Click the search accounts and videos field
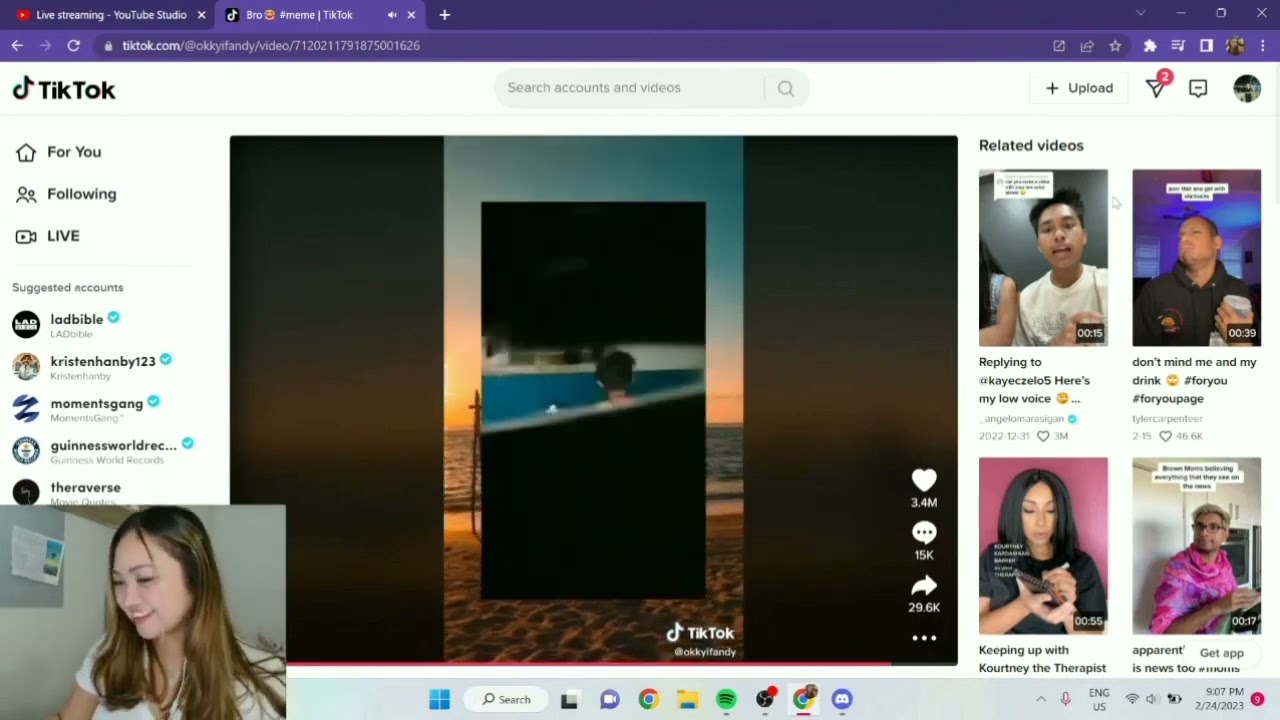The height and width of the screenshot is (720, 1280). coord(634,88)
